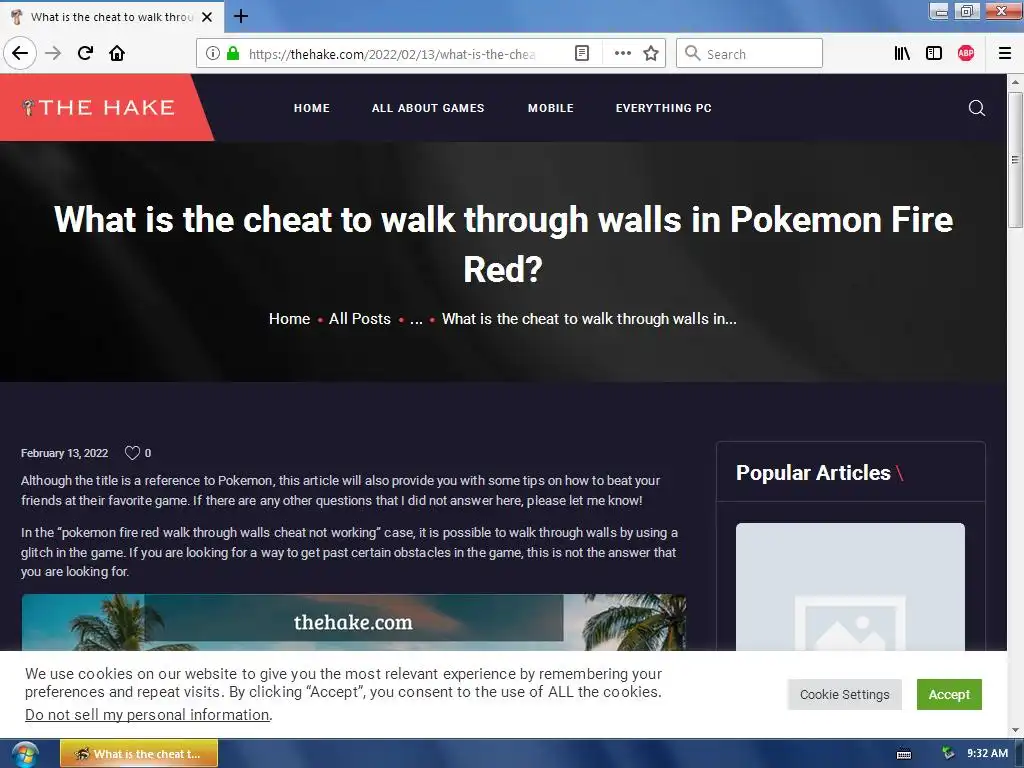The width and height of the screenshot is (1024, 768).
Task: Click the page scrollbar up arrow
Action: coord(1015,82)
